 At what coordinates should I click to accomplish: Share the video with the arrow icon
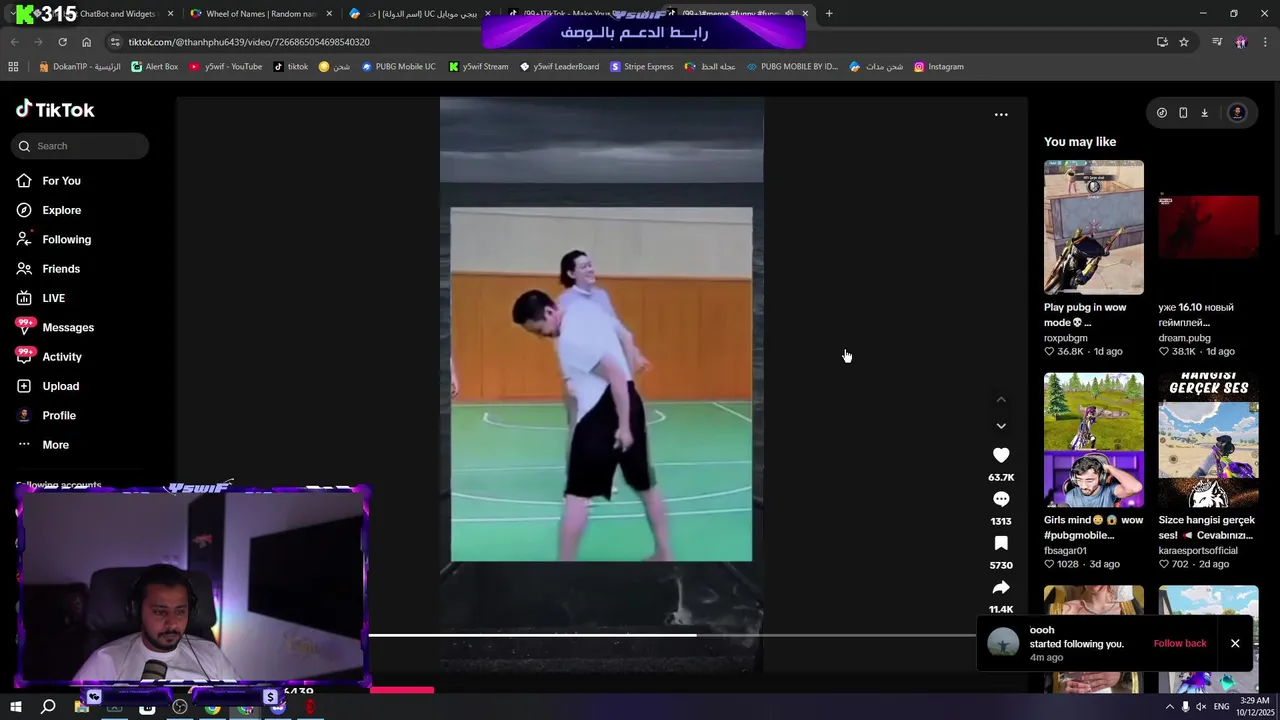click(x=1001, y=587)
